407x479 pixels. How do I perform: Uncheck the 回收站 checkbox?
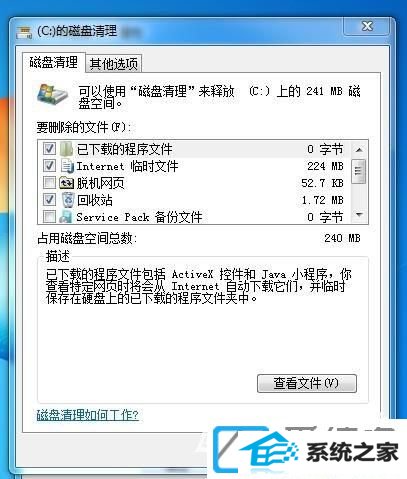click(49, 200)
